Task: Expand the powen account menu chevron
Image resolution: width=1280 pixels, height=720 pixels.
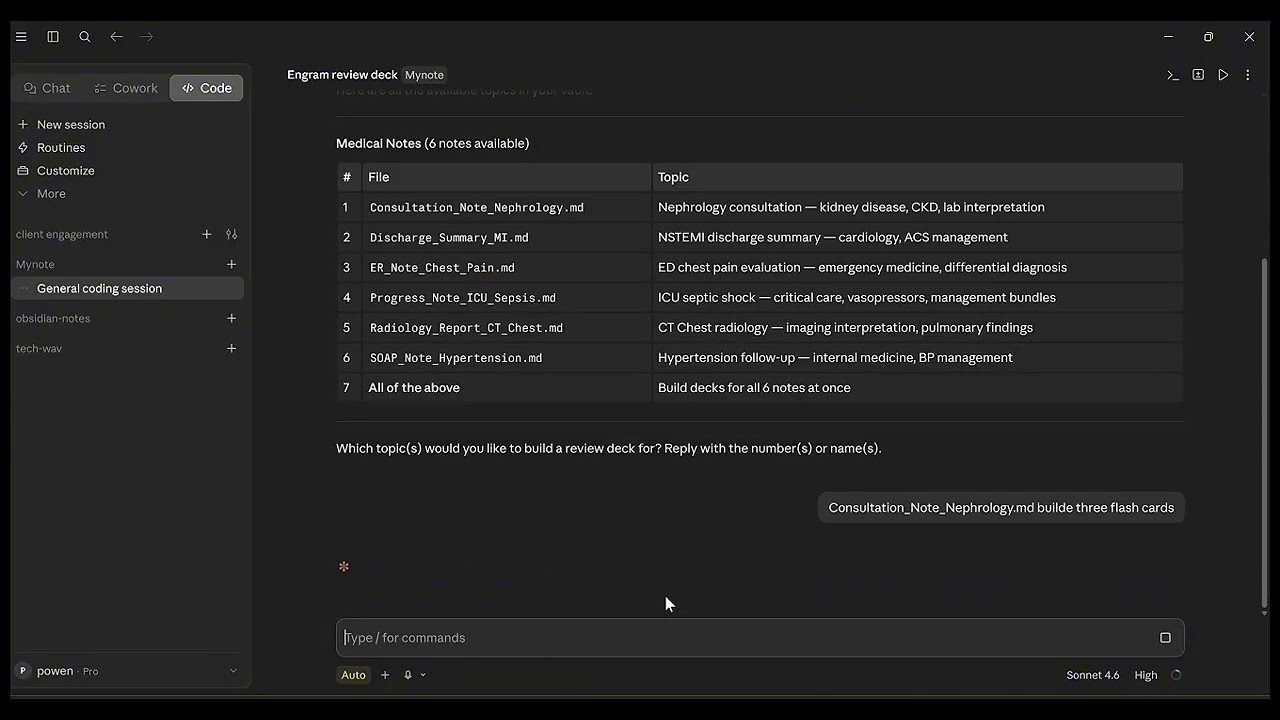Action: click(x=233, y=671)
